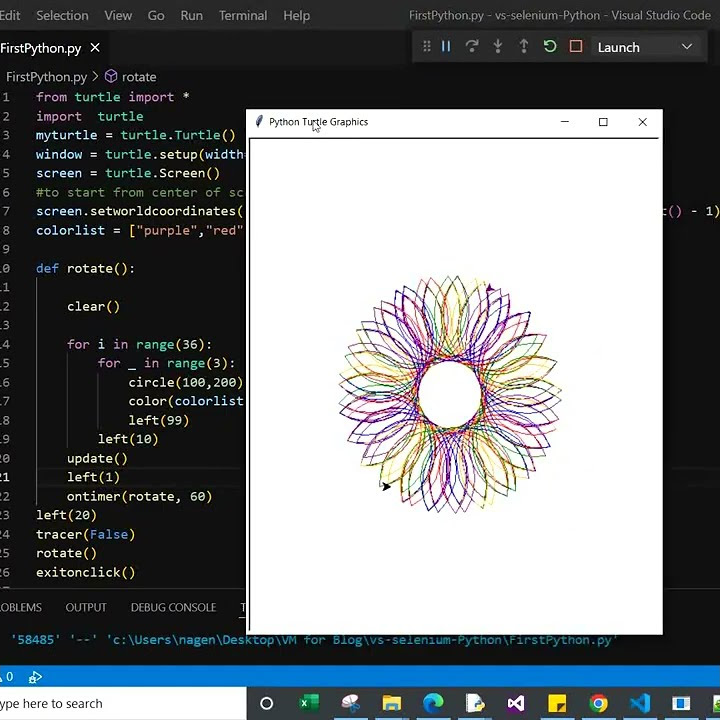Open the Help menu
Image resolution: width=720 pixels, height=720 pixels.
(296, 16)
